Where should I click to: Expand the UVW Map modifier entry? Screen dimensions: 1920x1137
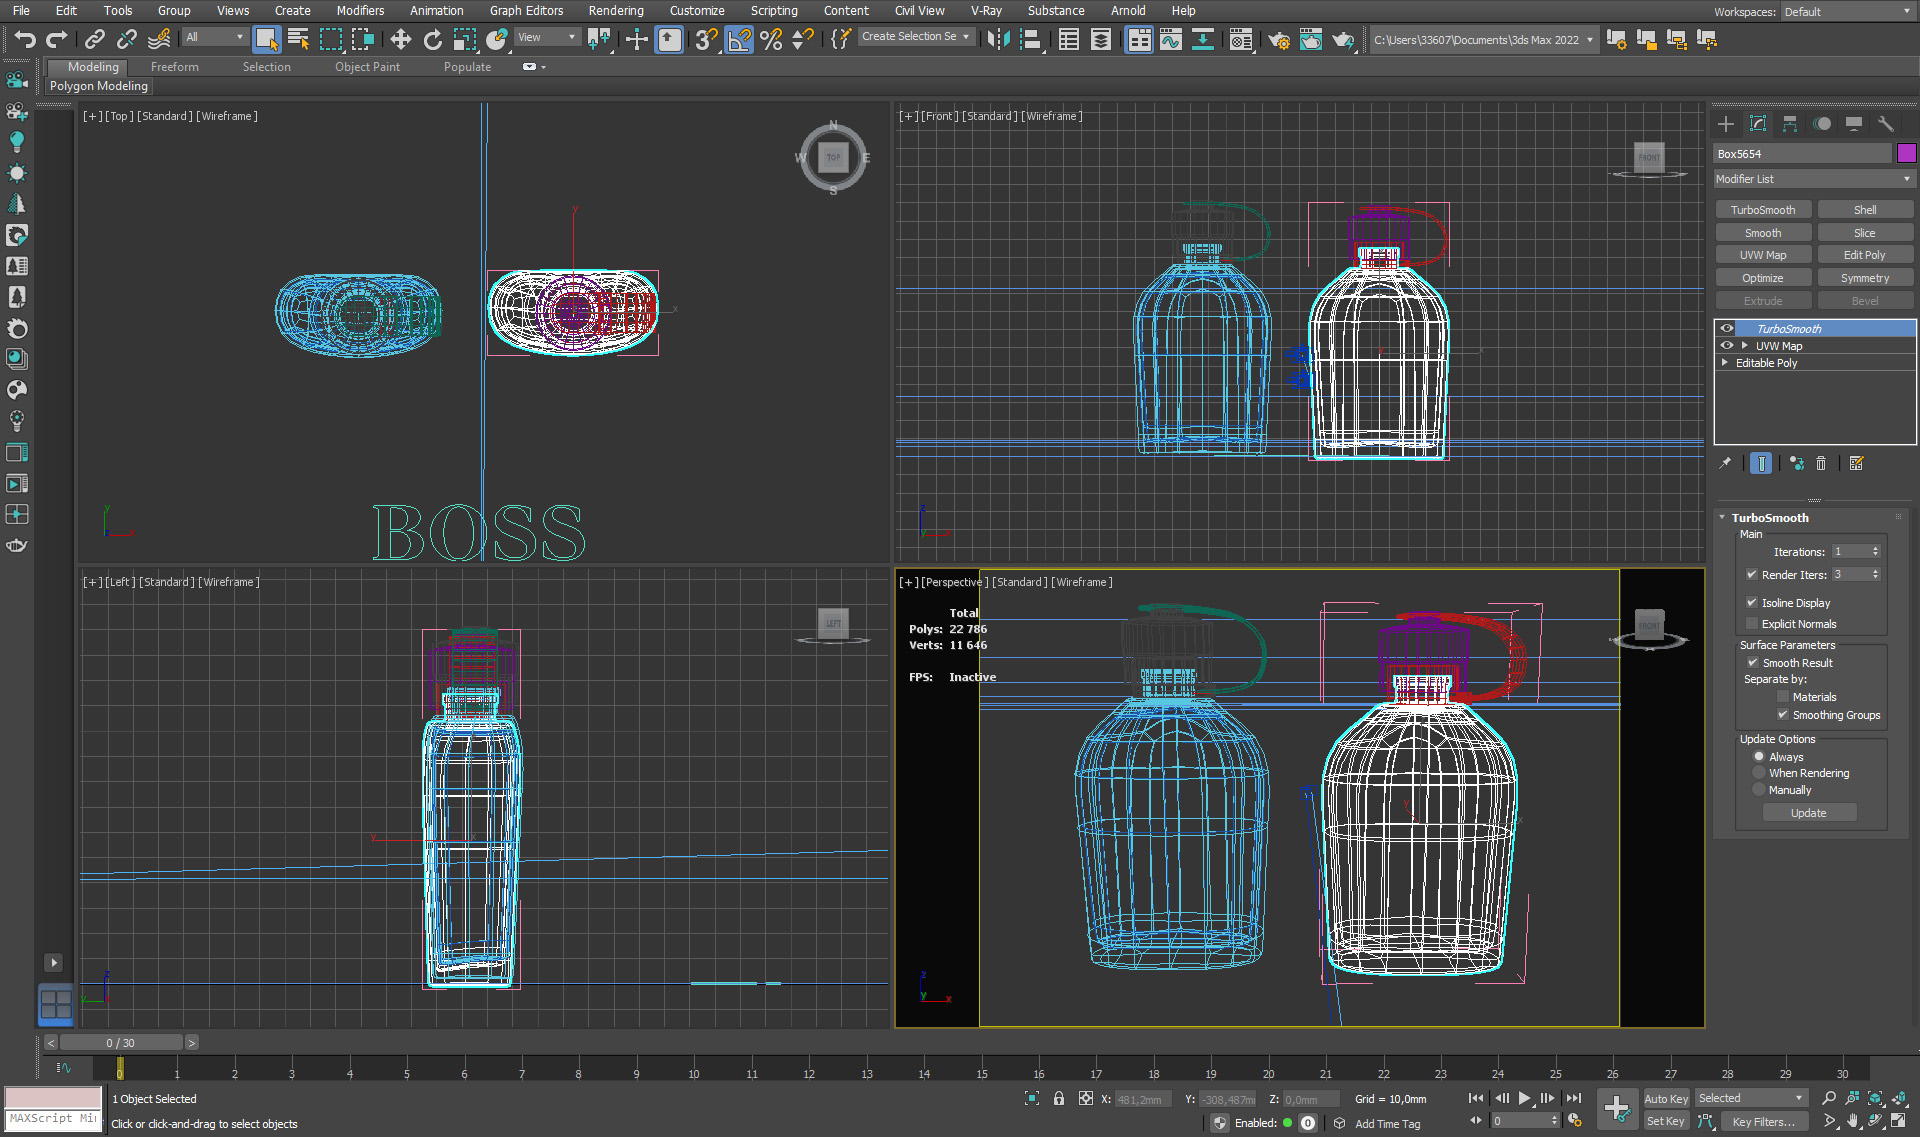pos(1745,346)
